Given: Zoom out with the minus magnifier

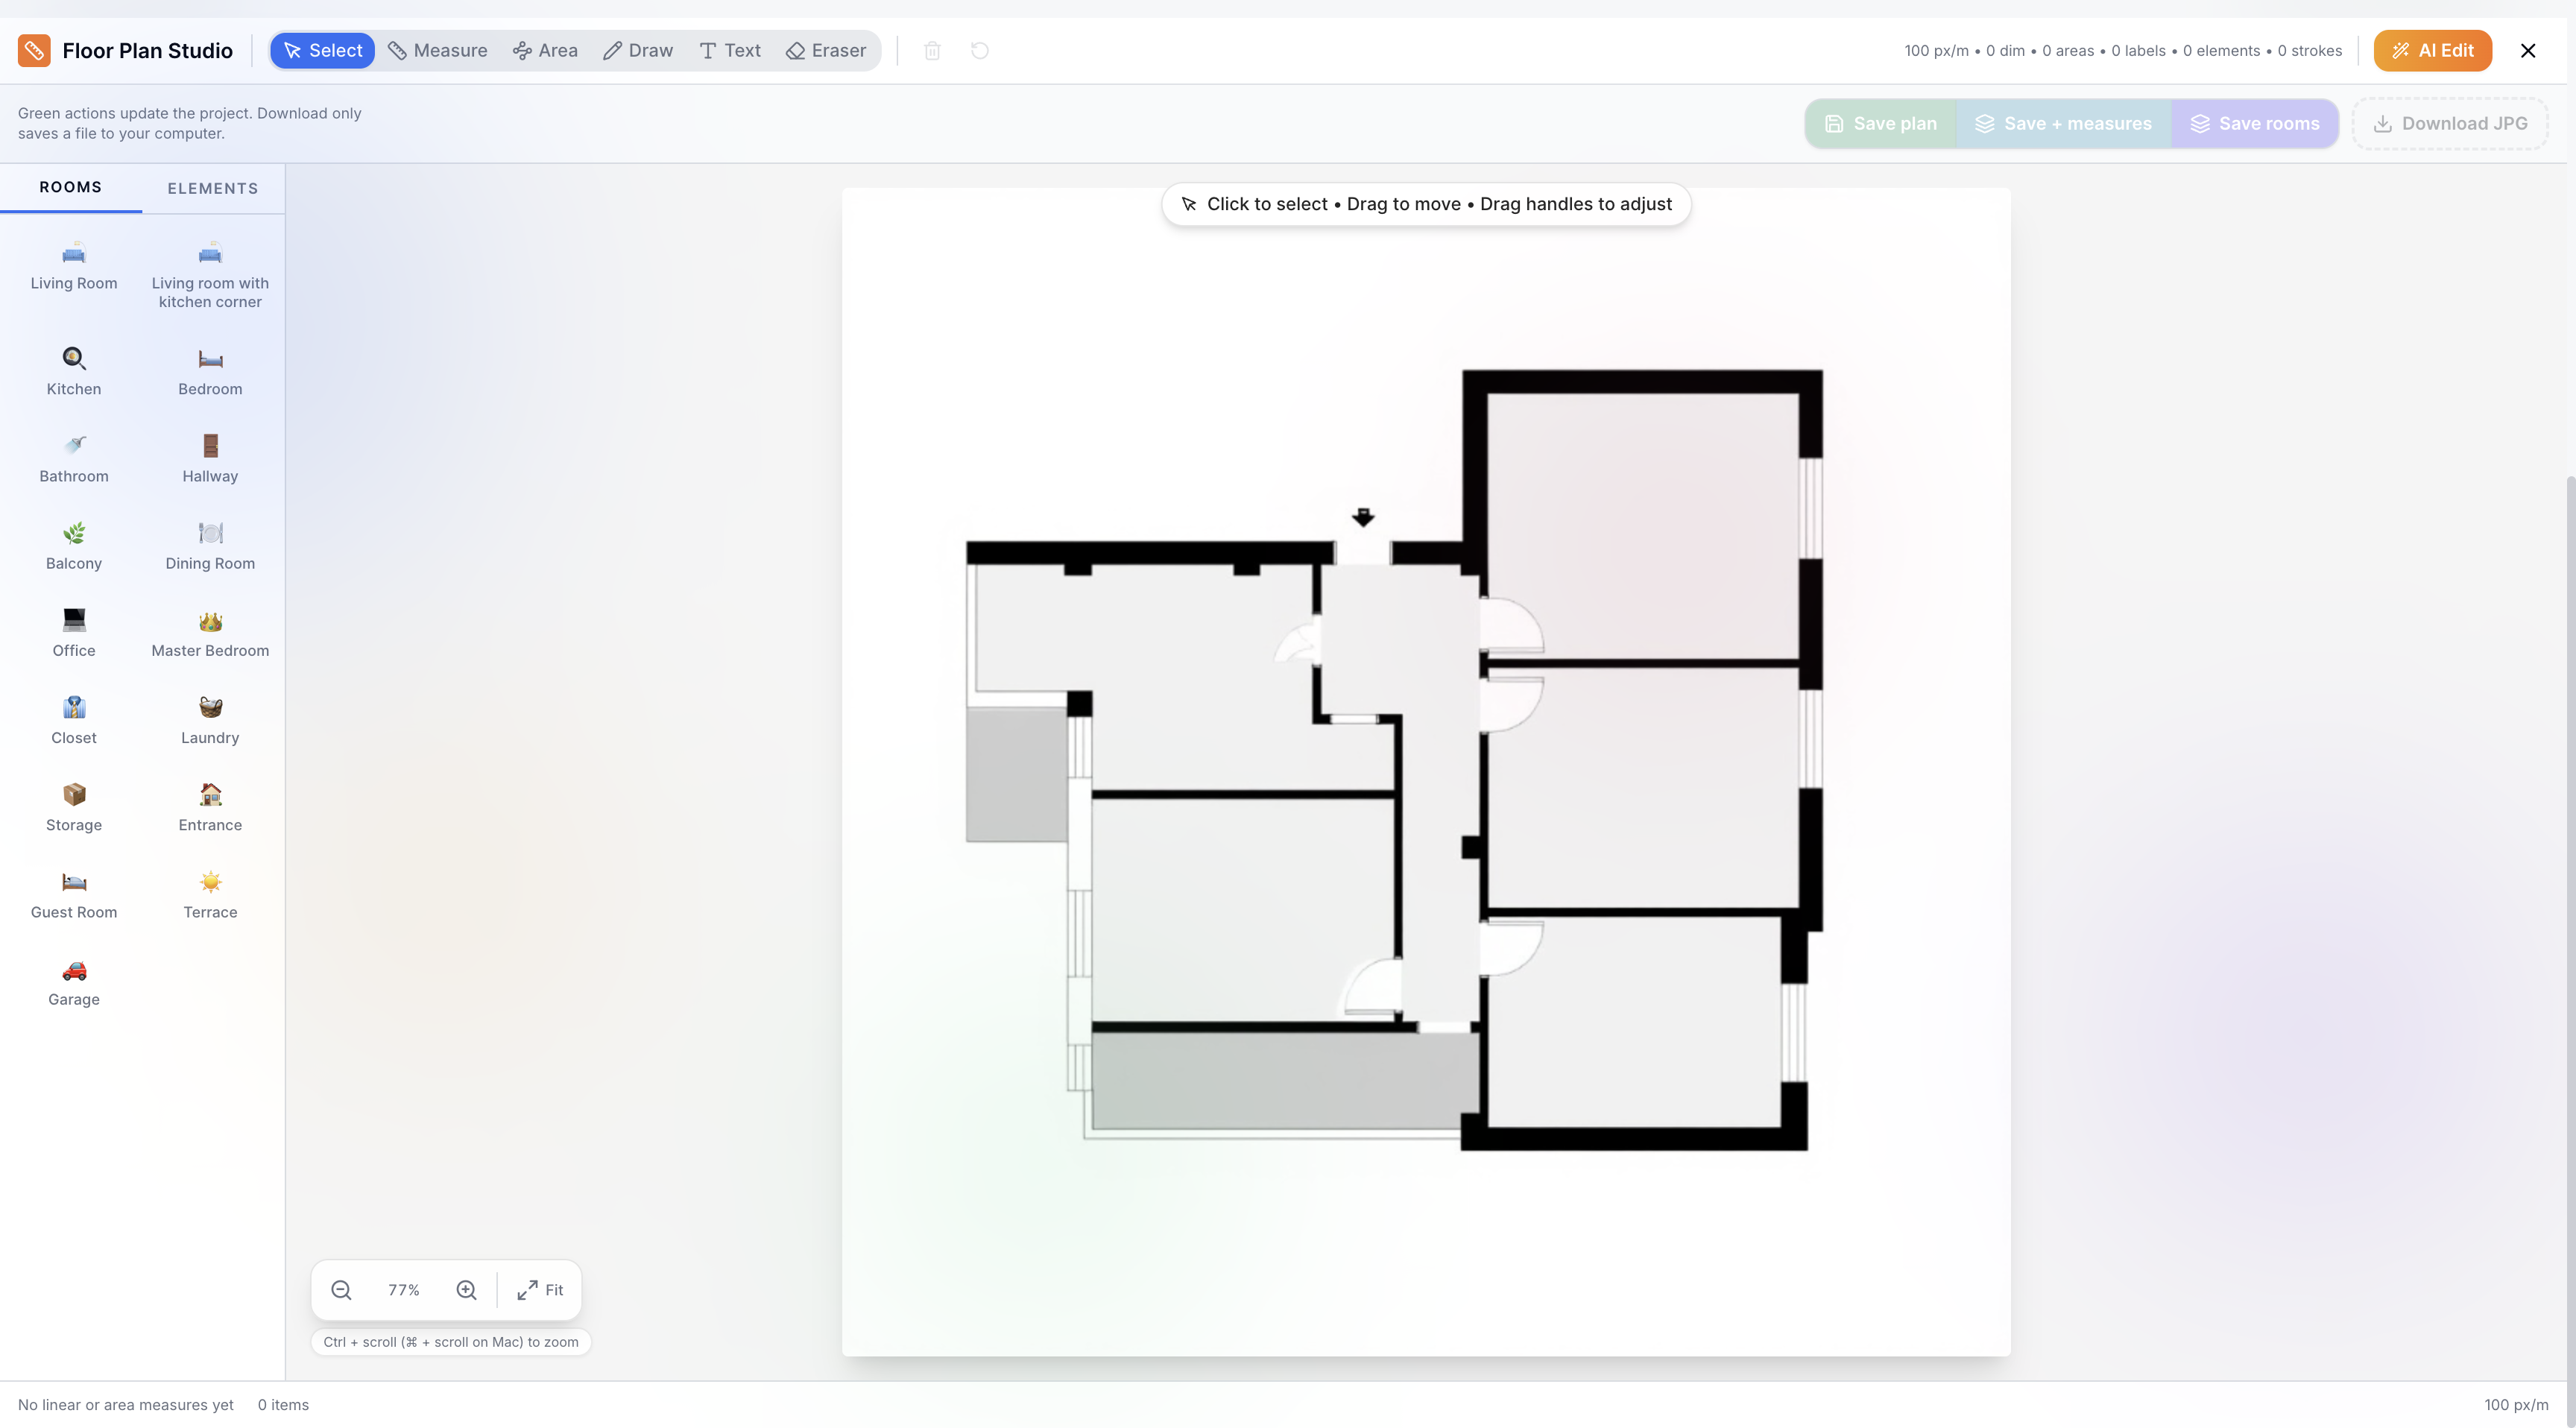Looking at the screenshot, I should click(341, 1290).
